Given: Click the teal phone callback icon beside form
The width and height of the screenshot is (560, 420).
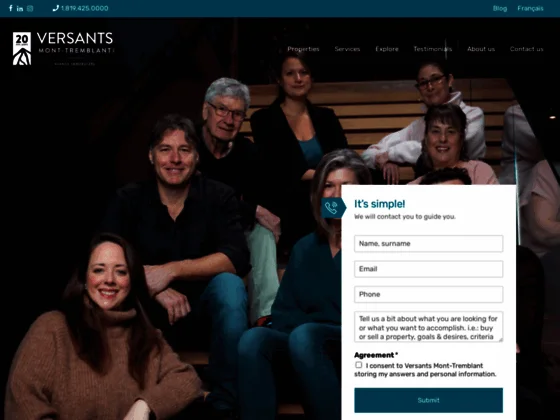Looking at the screenshot, I should (332, 208).
